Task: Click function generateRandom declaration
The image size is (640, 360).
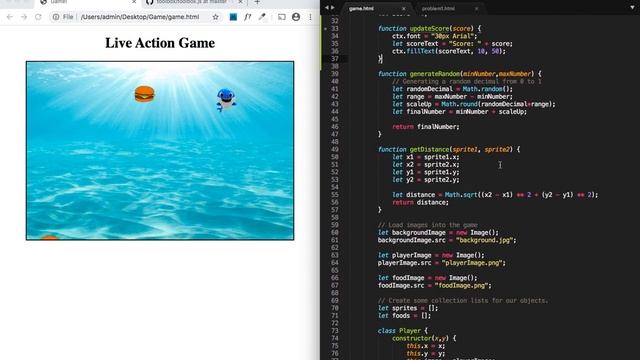Action: [x=460, y=74]
